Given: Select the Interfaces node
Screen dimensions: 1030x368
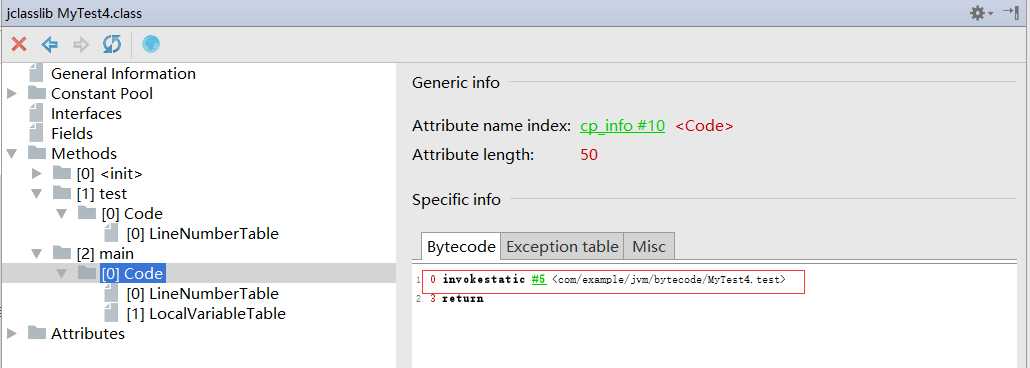Looking at the screenshot, I should (x=86, y=114).
